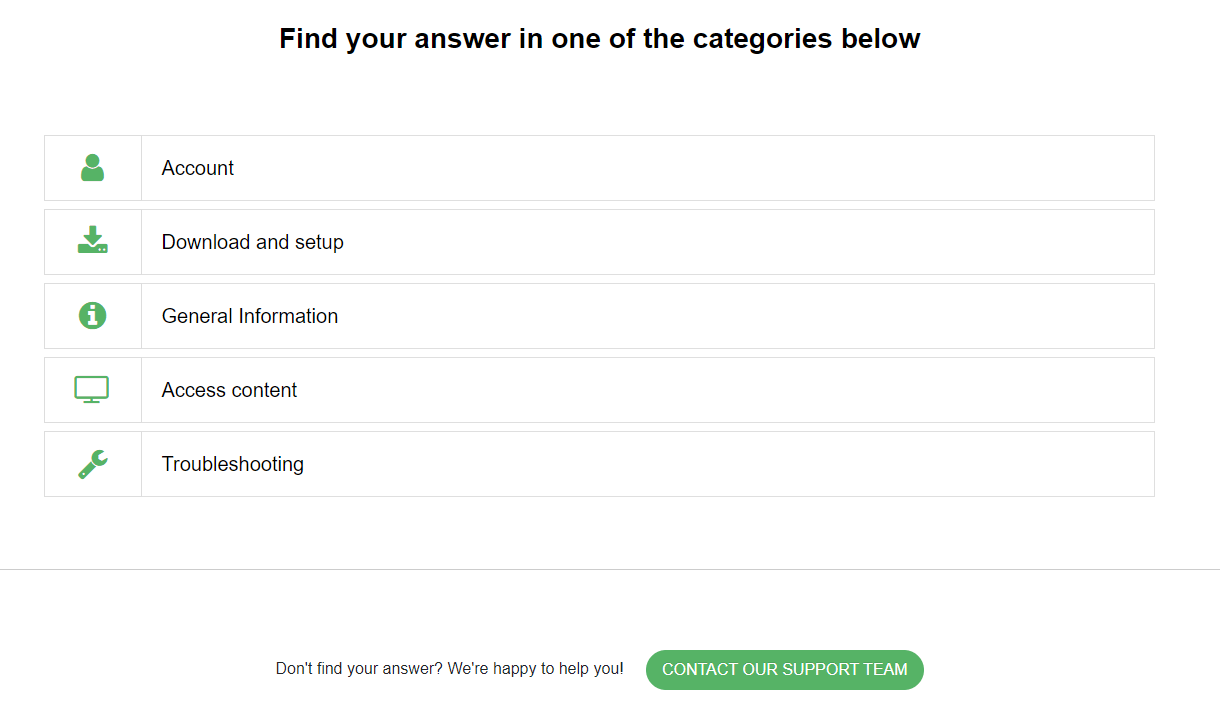
Task: Open the Account category
Action: point(599,168)
